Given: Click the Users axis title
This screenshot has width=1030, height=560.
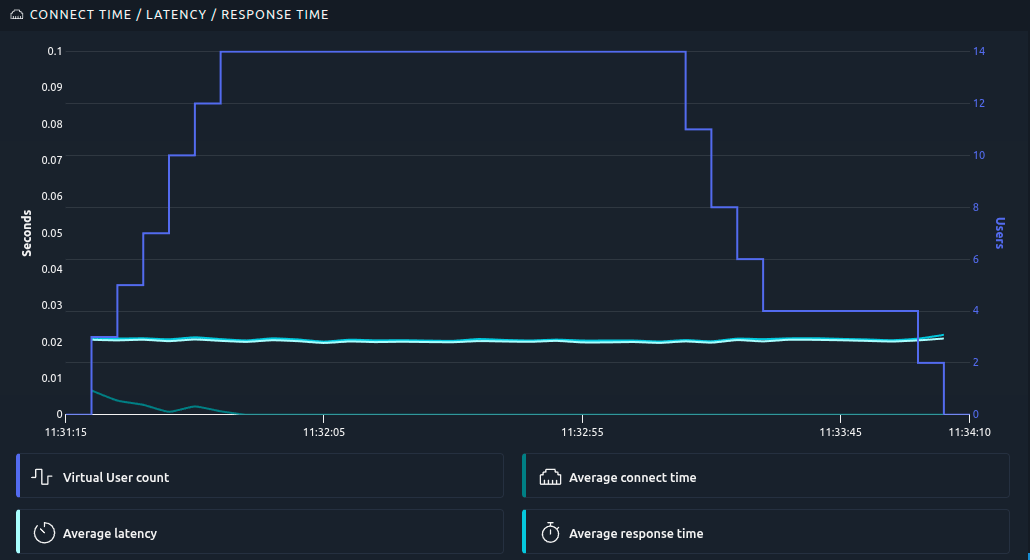Looking at the screenshot, I should pyautogui.click(x=1000, y=233).
